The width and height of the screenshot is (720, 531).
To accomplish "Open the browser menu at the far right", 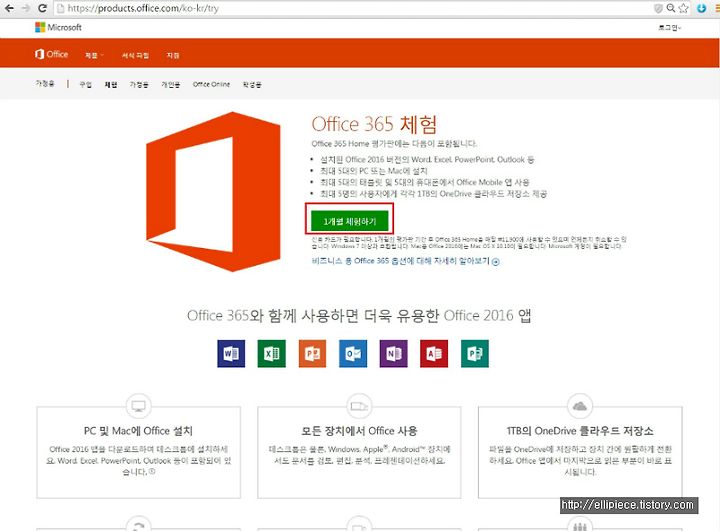I will pyautogui.click(x=716, y=8).
